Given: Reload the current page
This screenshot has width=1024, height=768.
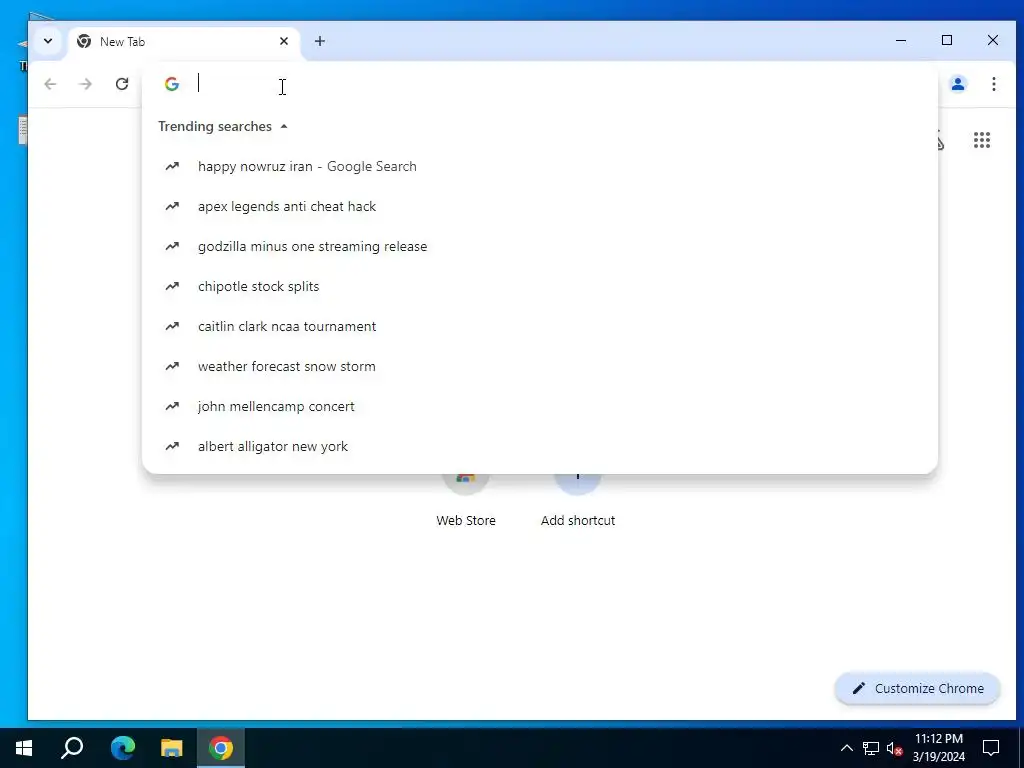Looking at the screenshot, I should click(x=121, y=84).
